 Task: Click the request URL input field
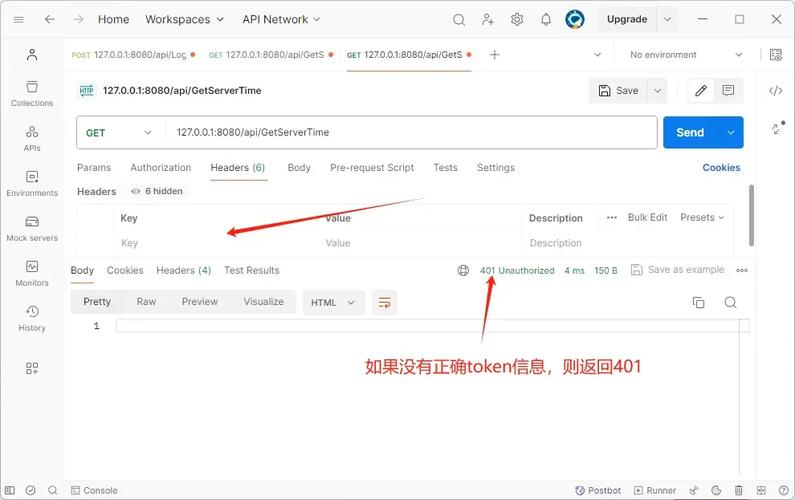(411, 133)
